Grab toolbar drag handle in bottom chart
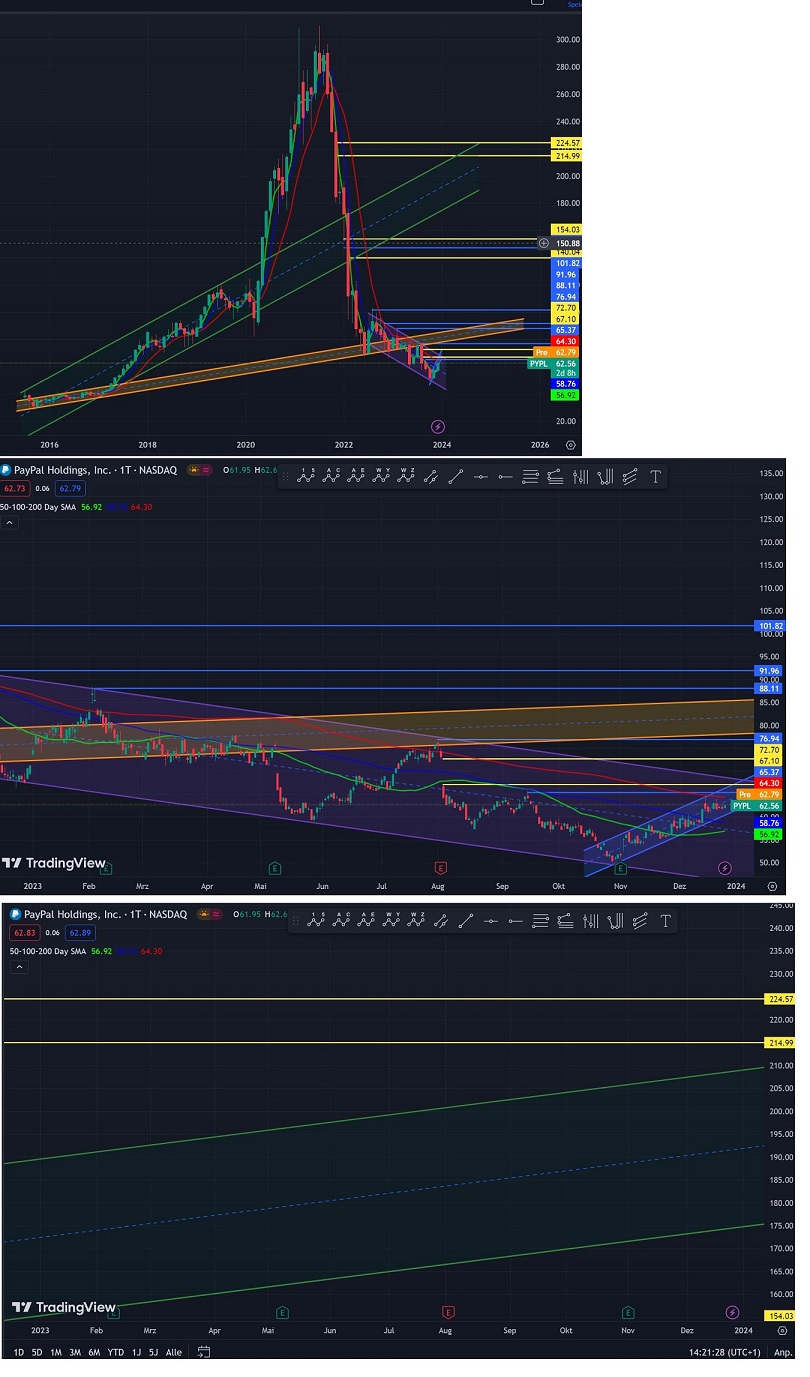Viewport: 810px width, 1377px height. (295, 921)
